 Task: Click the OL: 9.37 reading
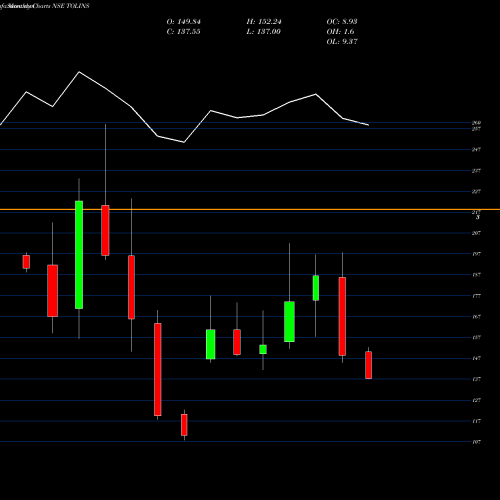pyautogui.click(x=342, y=42)
